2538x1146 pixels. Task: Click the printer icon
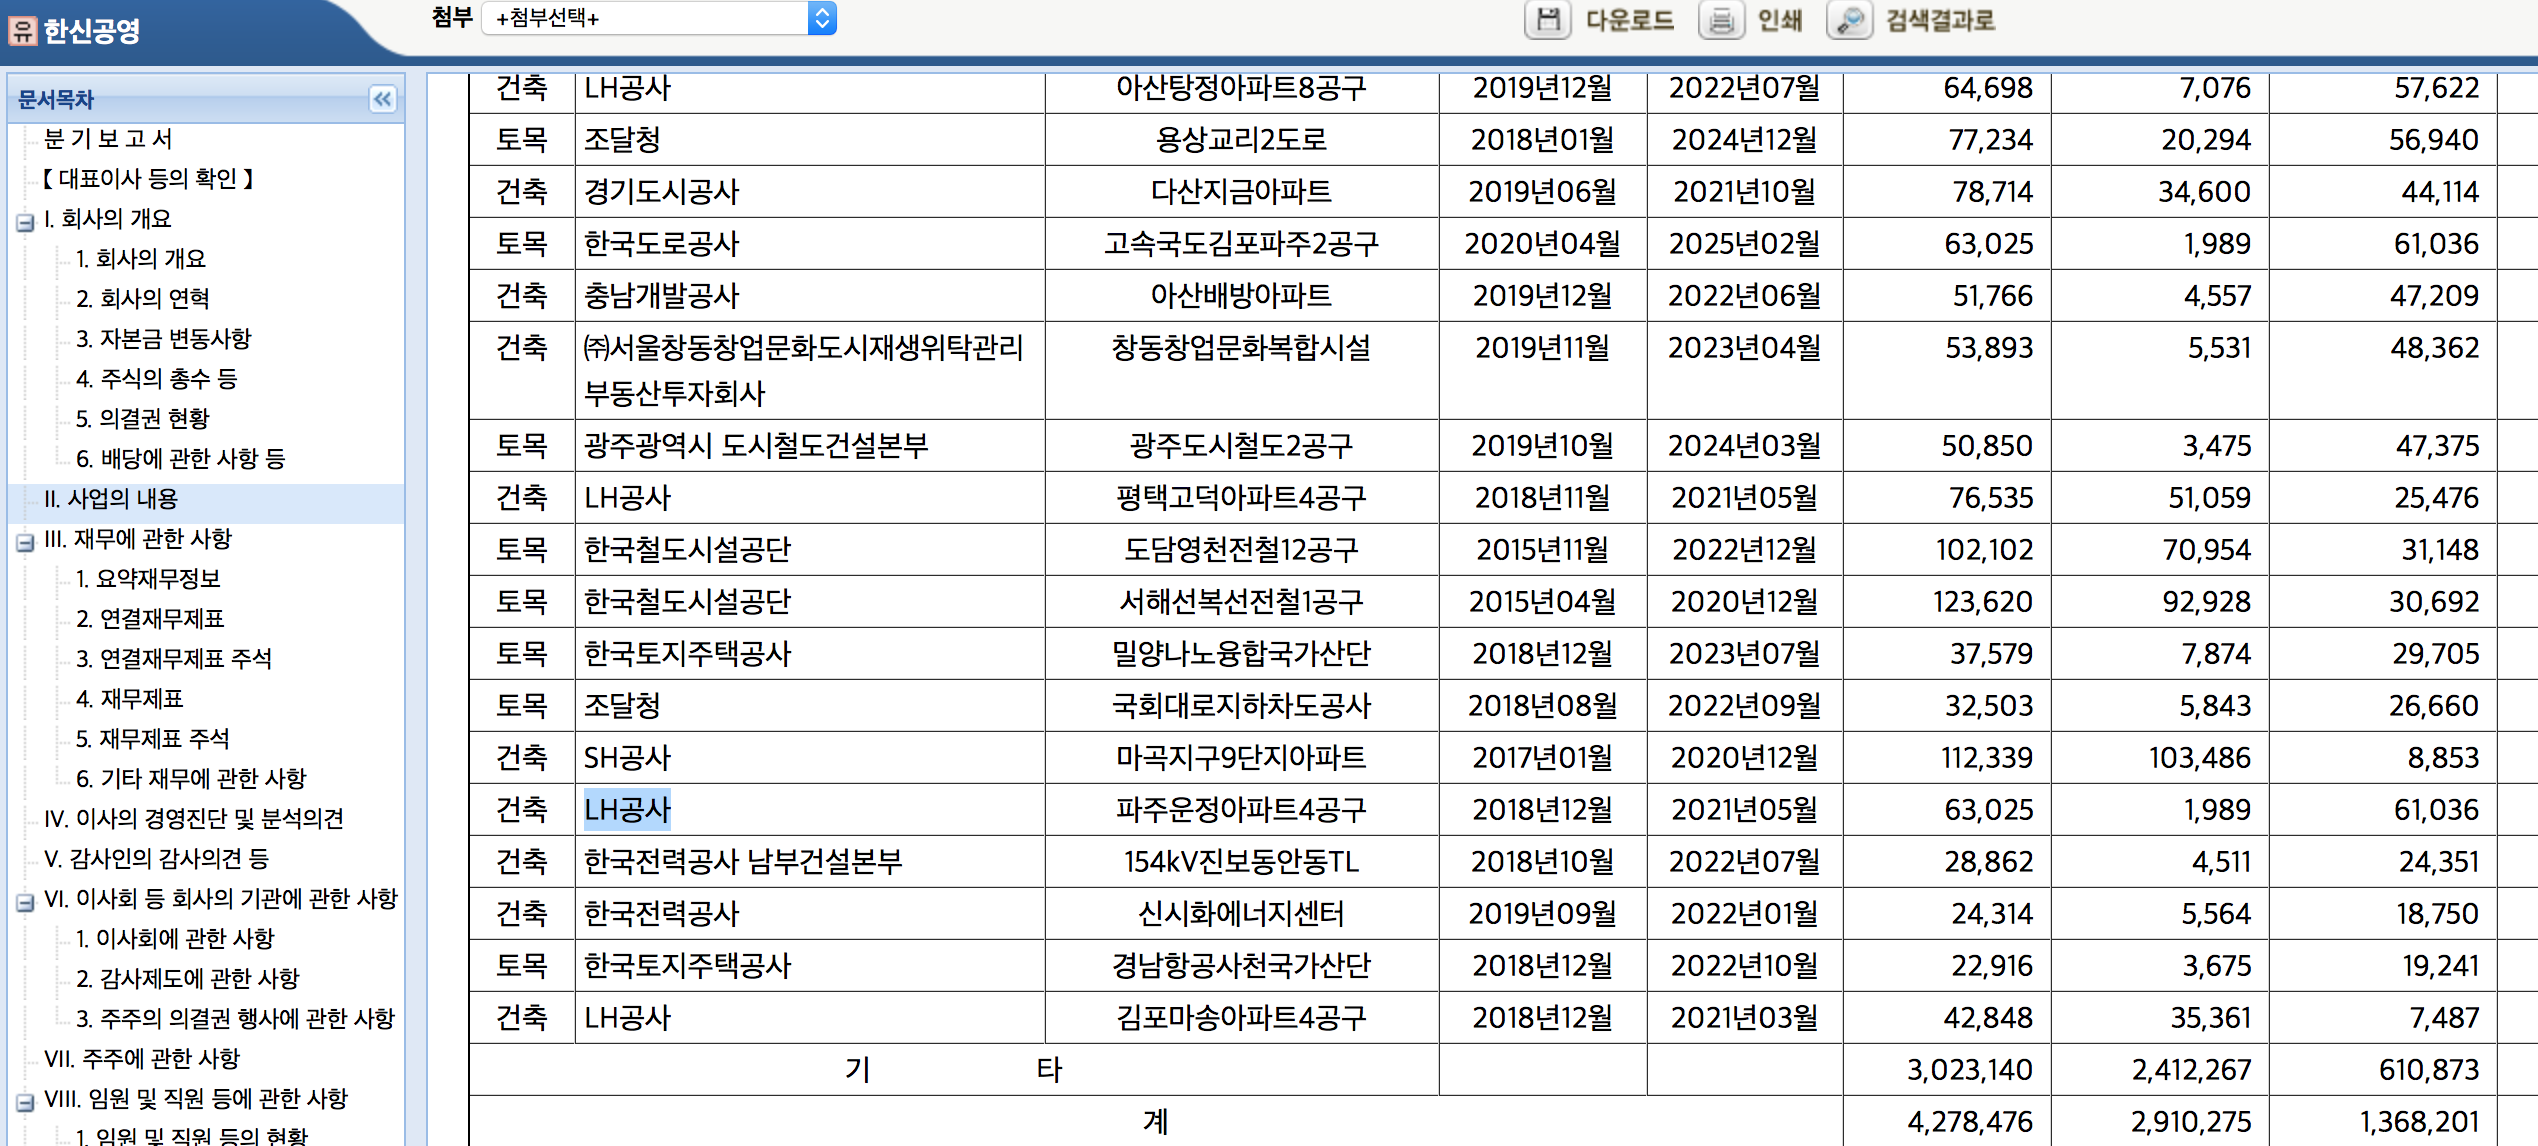click(x=1720, y=20)
